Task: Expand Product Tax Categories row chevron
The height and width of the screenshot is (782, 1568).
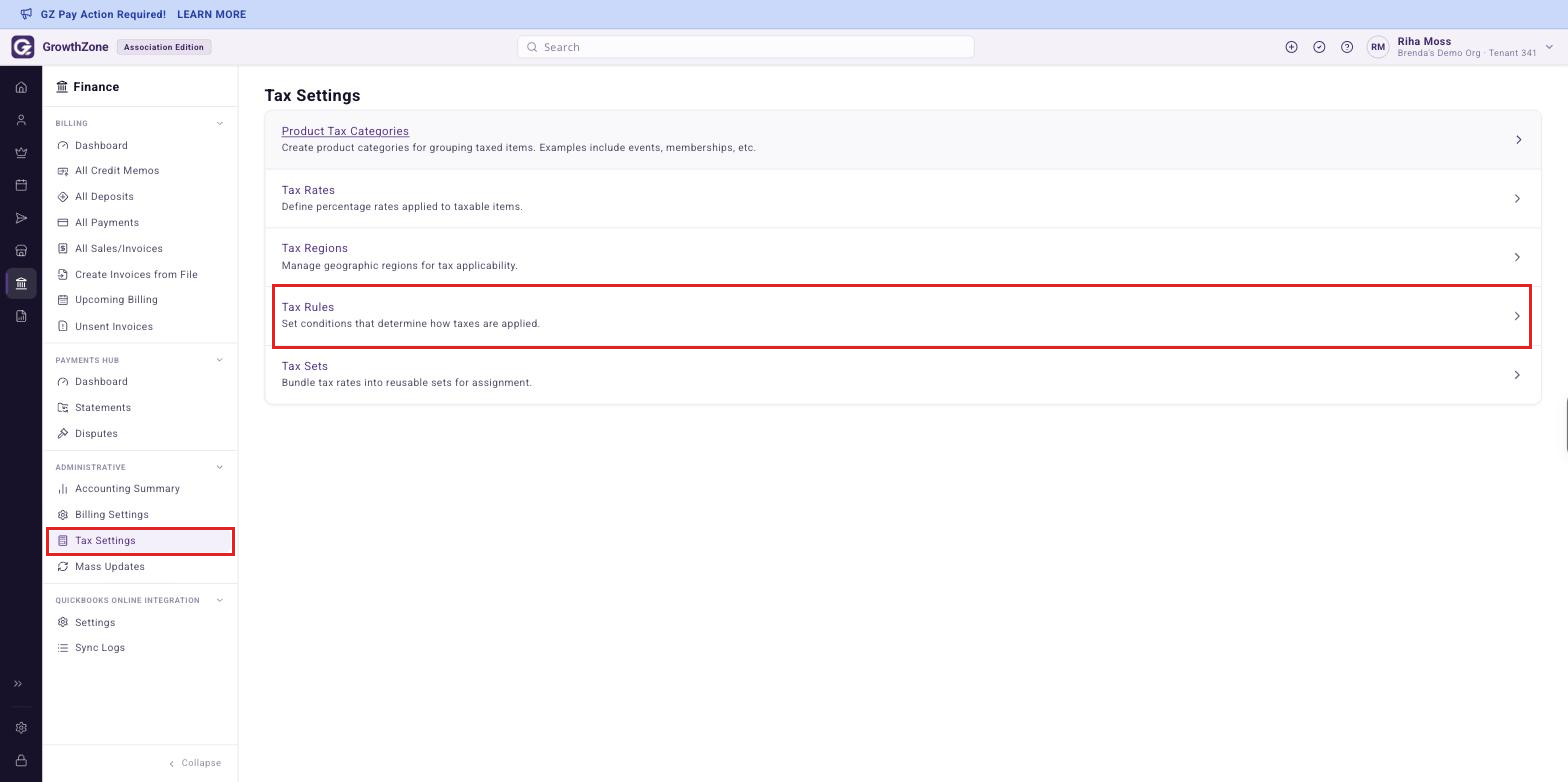Action: pos(1518,140)
